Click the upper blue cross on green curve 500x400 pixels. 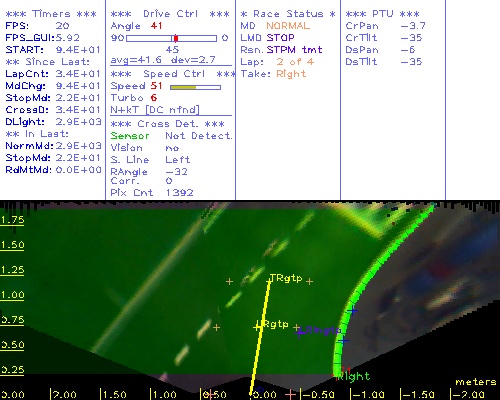(353, 311)
